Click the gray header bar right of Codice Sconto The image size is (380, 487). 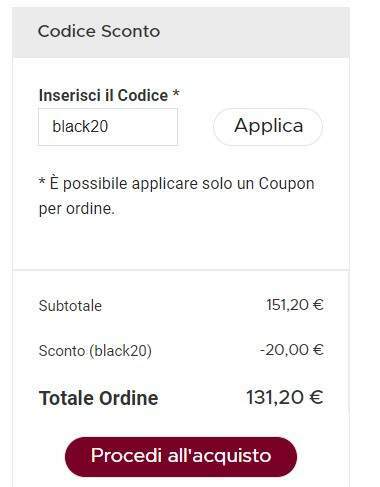coord(255,32)
